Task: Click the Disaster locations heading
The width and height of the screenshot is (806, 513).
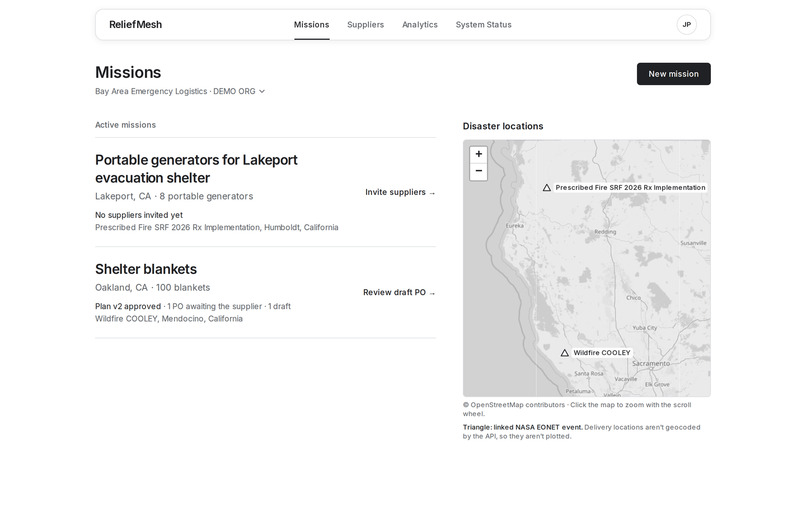Action: (x=503, y=126)
